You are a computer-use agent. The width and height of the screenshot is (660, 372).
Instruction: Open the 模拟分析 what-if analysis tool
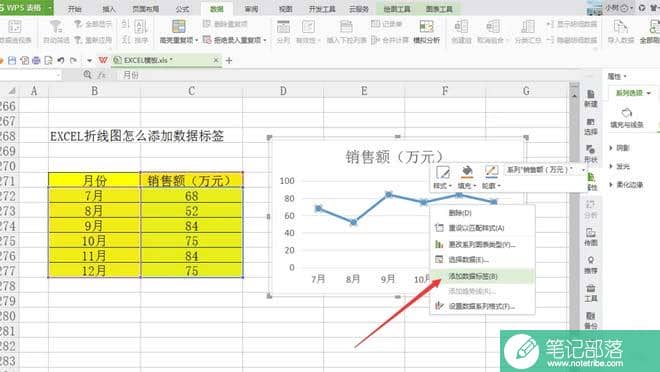426,32
